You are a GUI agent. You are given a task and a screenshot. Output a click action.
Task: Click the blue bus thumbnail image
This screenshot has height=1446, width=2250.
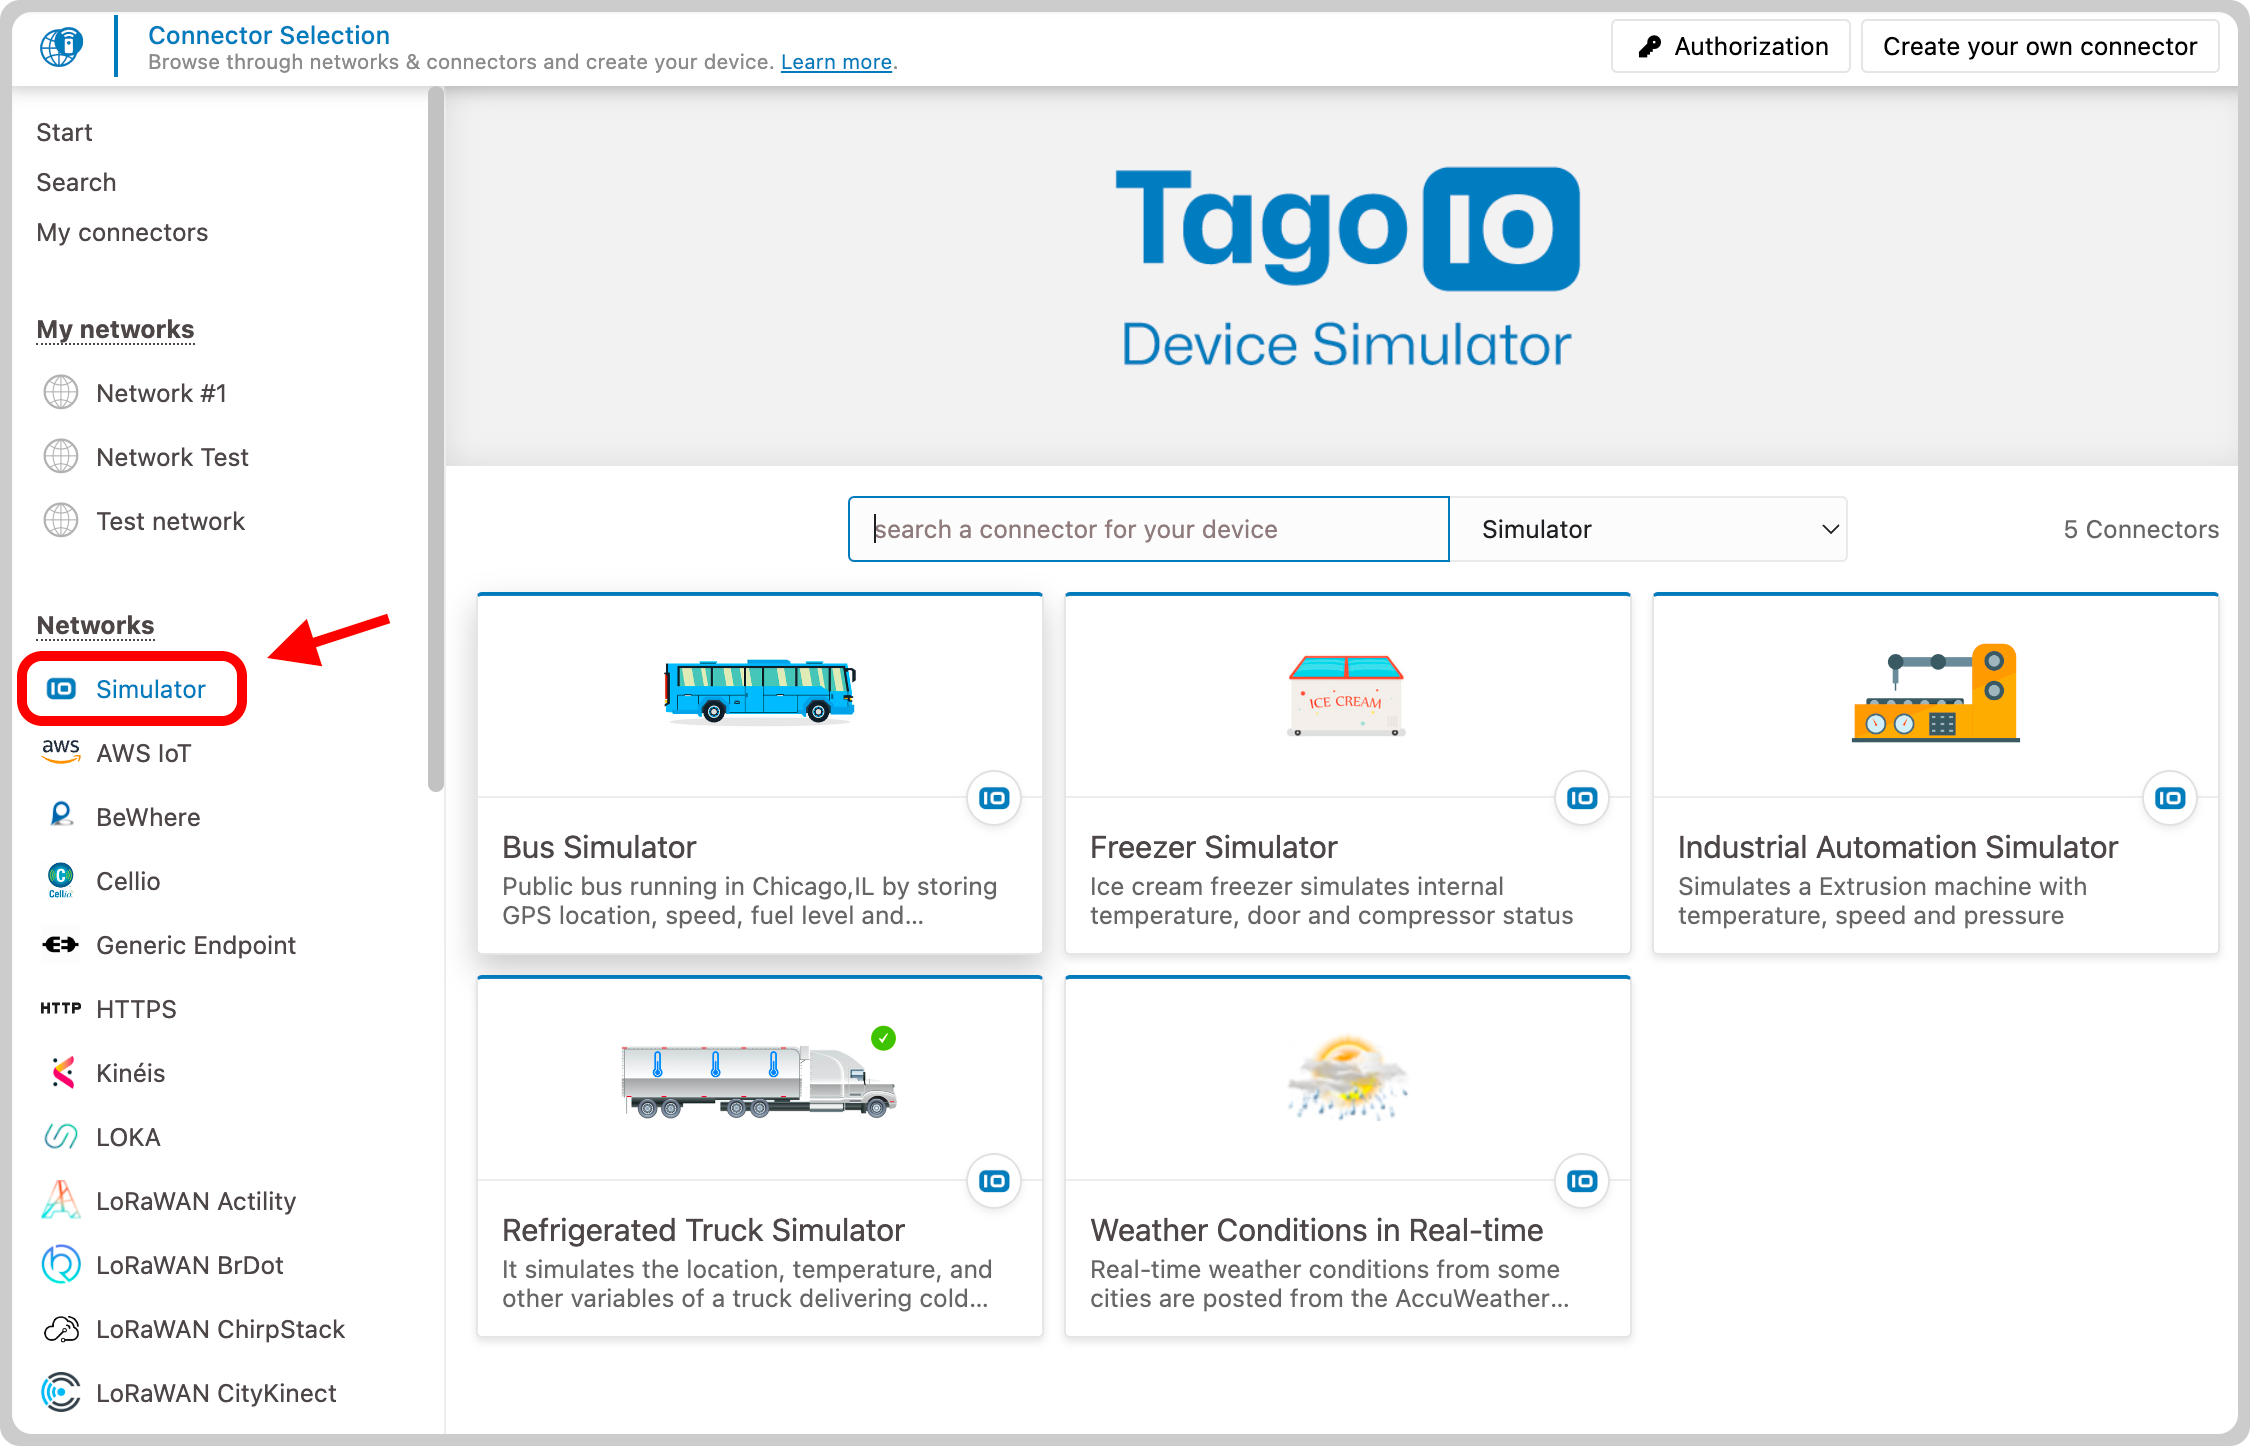760,691
